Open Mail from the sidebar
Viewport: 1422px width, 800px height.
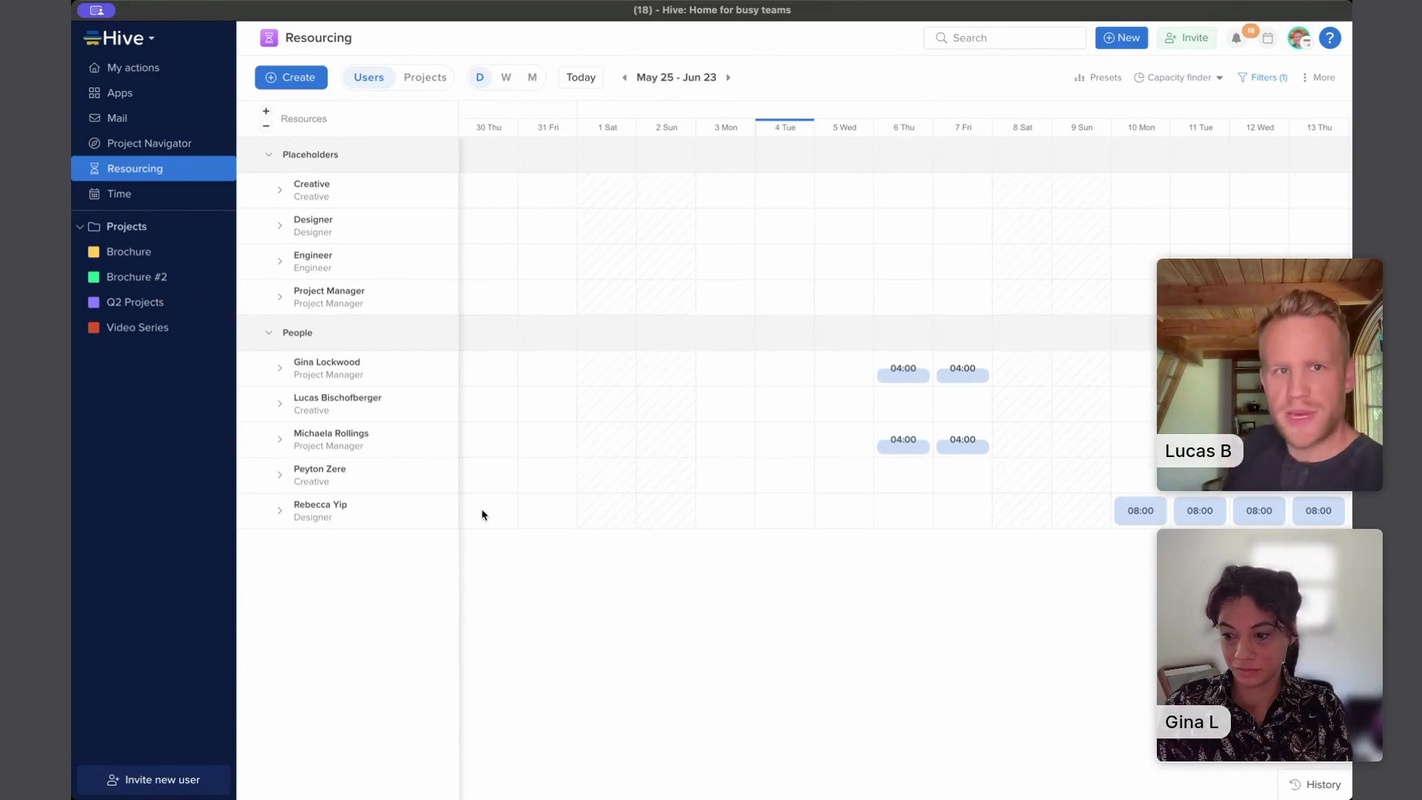[x=117, y=118]
